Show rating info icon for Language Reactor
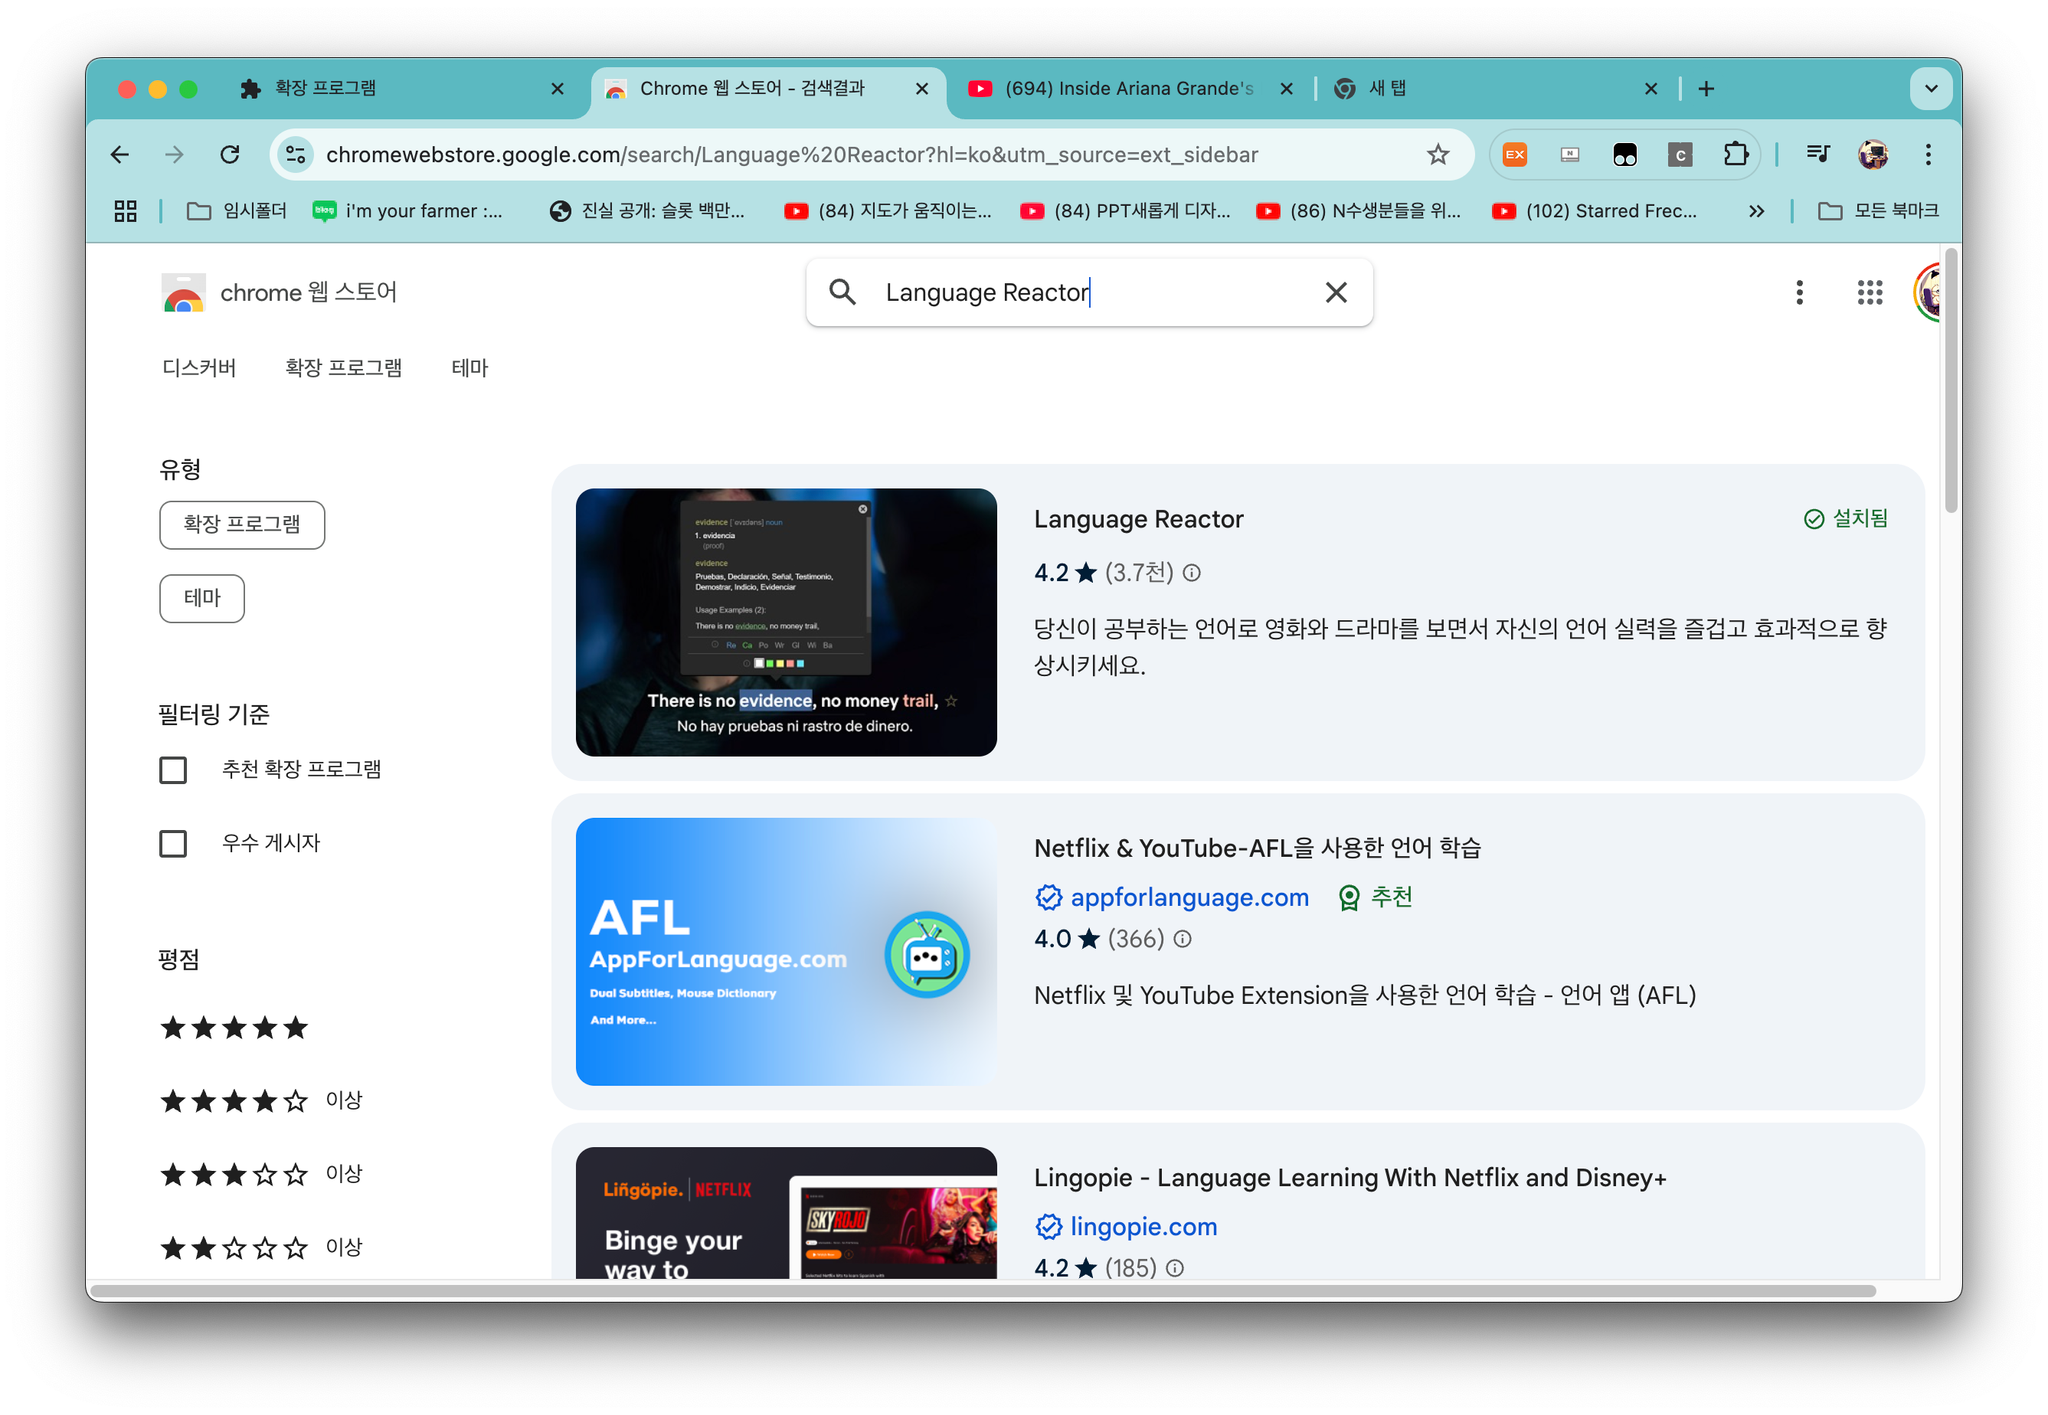 tap(1192, 573)
